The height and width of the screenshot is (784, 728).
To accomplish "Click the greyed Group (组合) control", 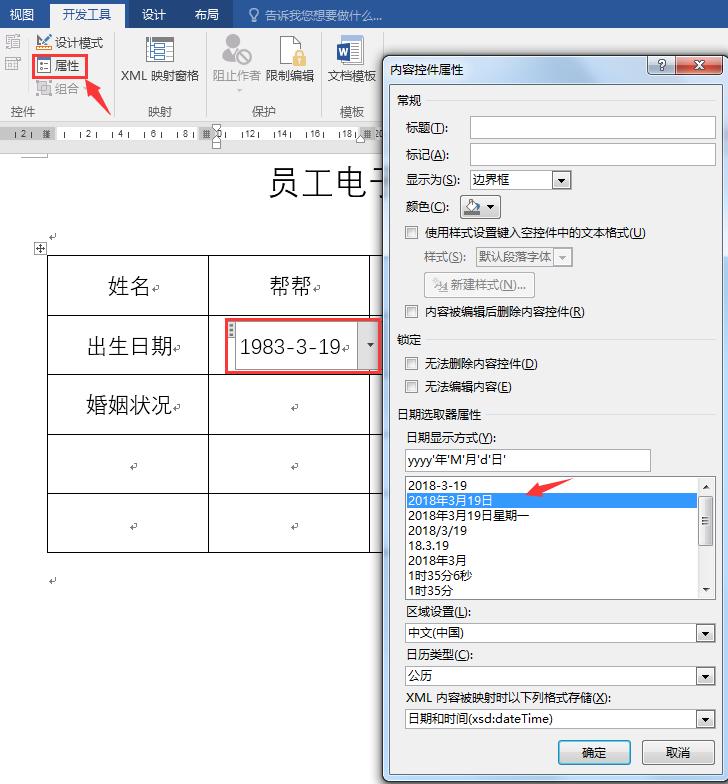I will click(x=58, y=88).
